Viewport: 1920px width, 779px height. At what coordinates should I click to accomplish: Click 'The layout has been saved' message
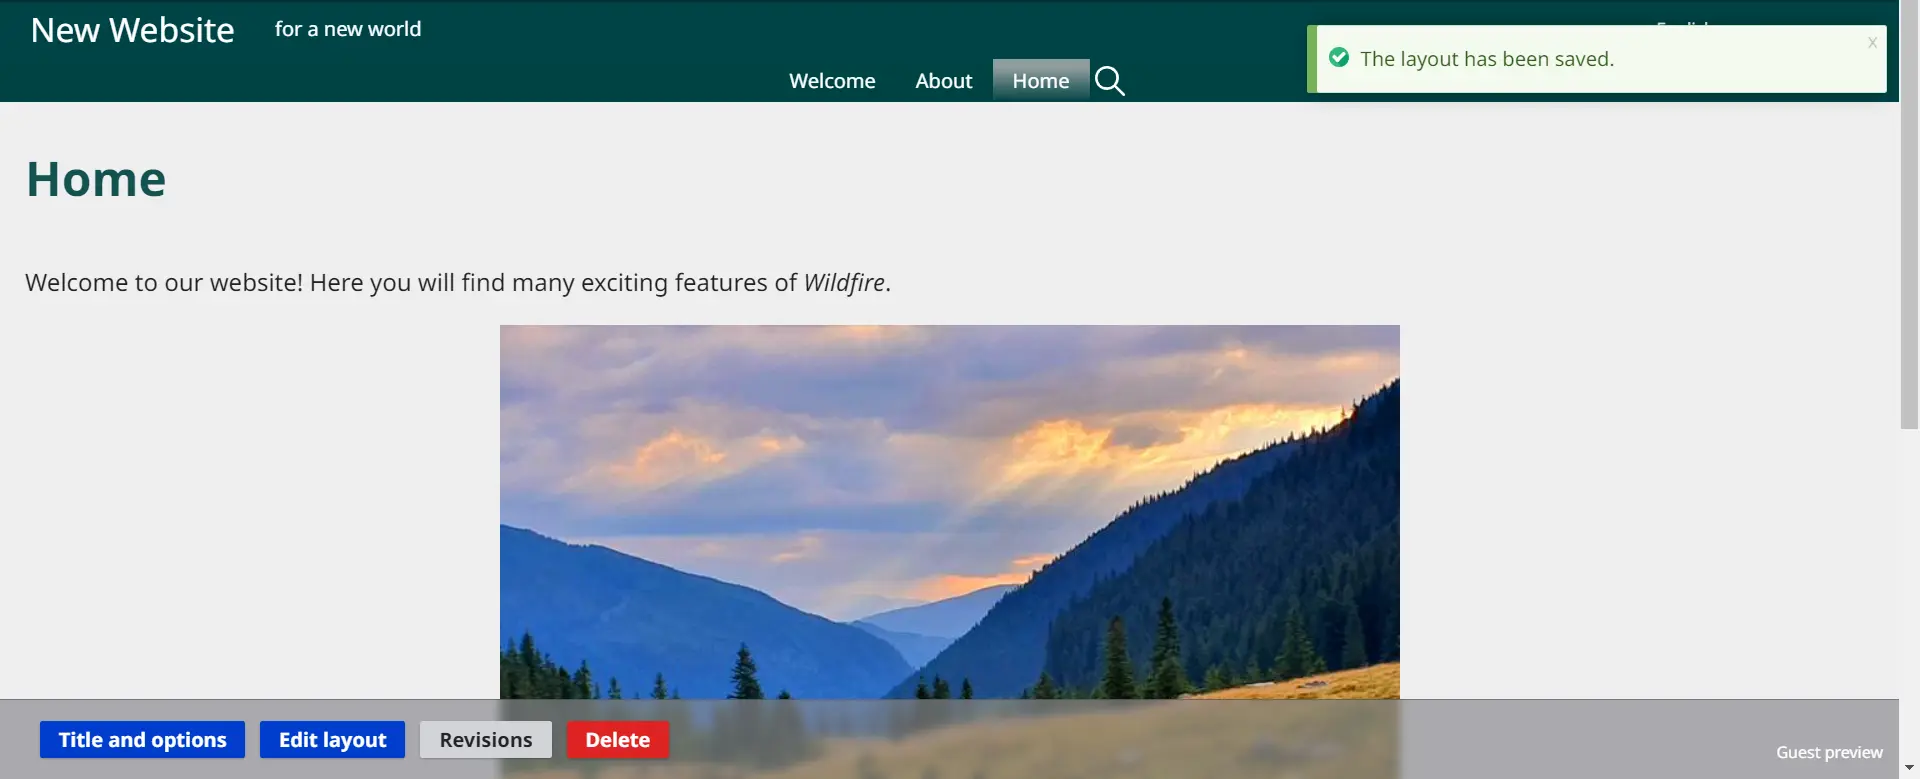[1486, 59]
